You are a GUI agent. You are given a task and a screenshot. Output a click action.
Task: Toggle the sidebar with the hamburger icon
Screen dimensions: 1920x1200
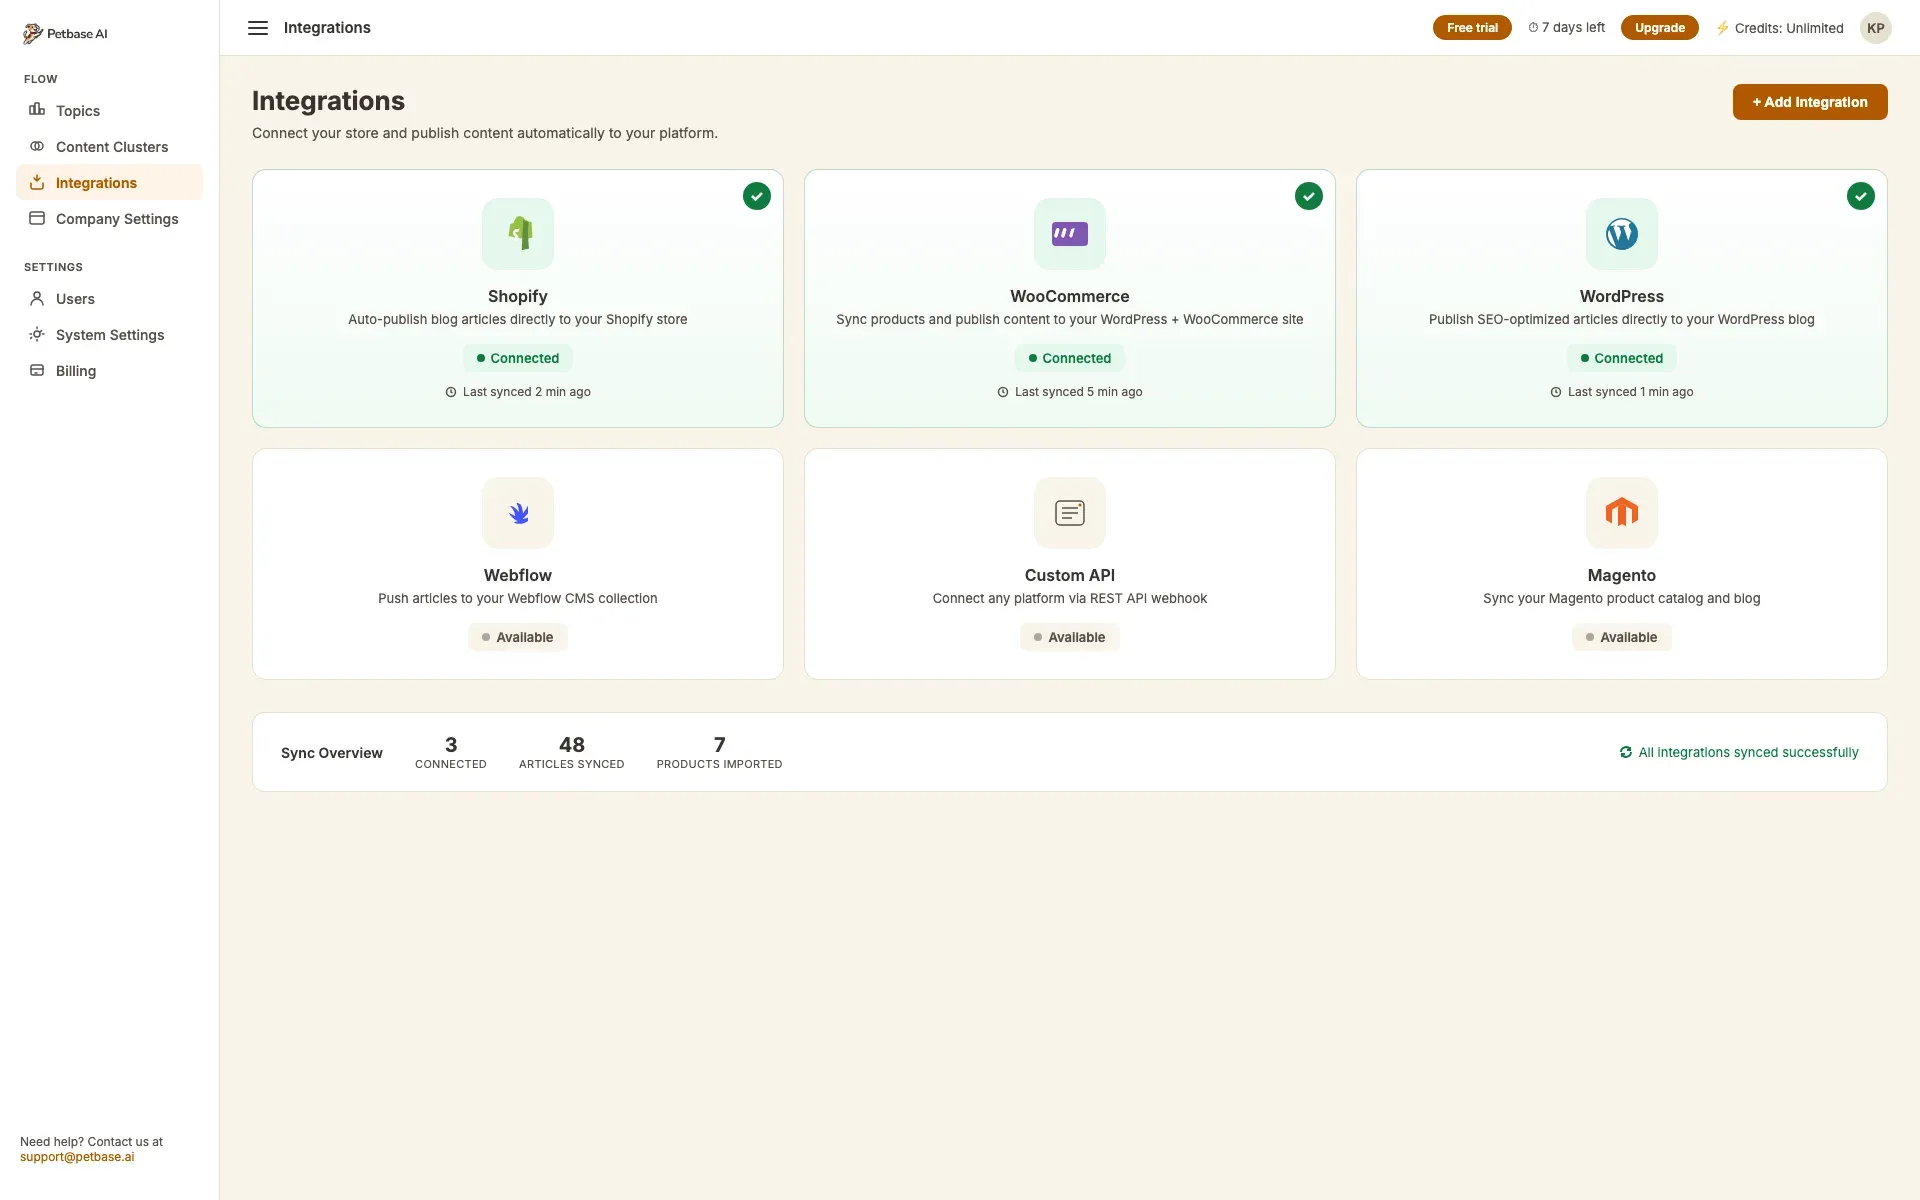click(x=258, y=27)
